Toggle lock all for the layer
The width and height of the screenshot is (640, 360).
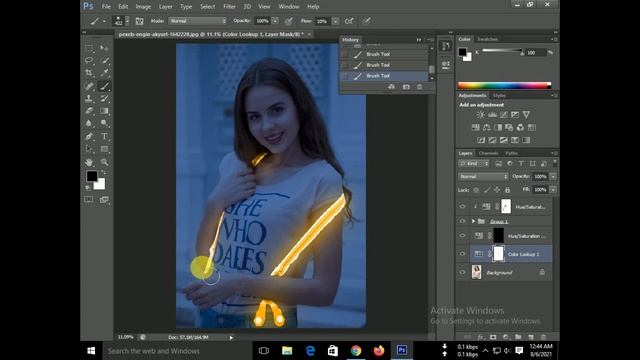tap(507, 190)
